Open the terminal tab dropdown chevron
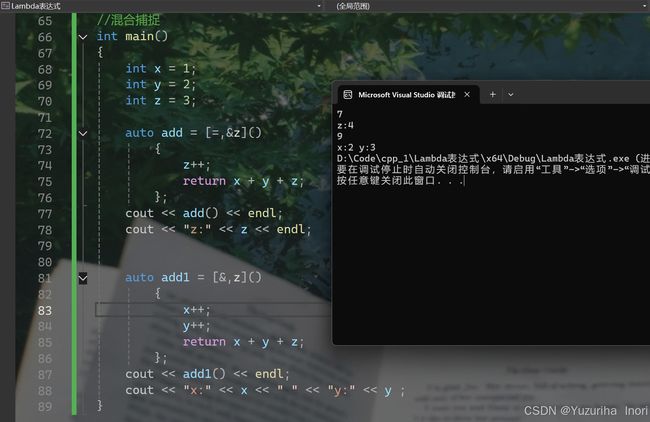Image resolution: width=650 pixels, height=422 pixels. pyautogui.click(x=511, y=95)
